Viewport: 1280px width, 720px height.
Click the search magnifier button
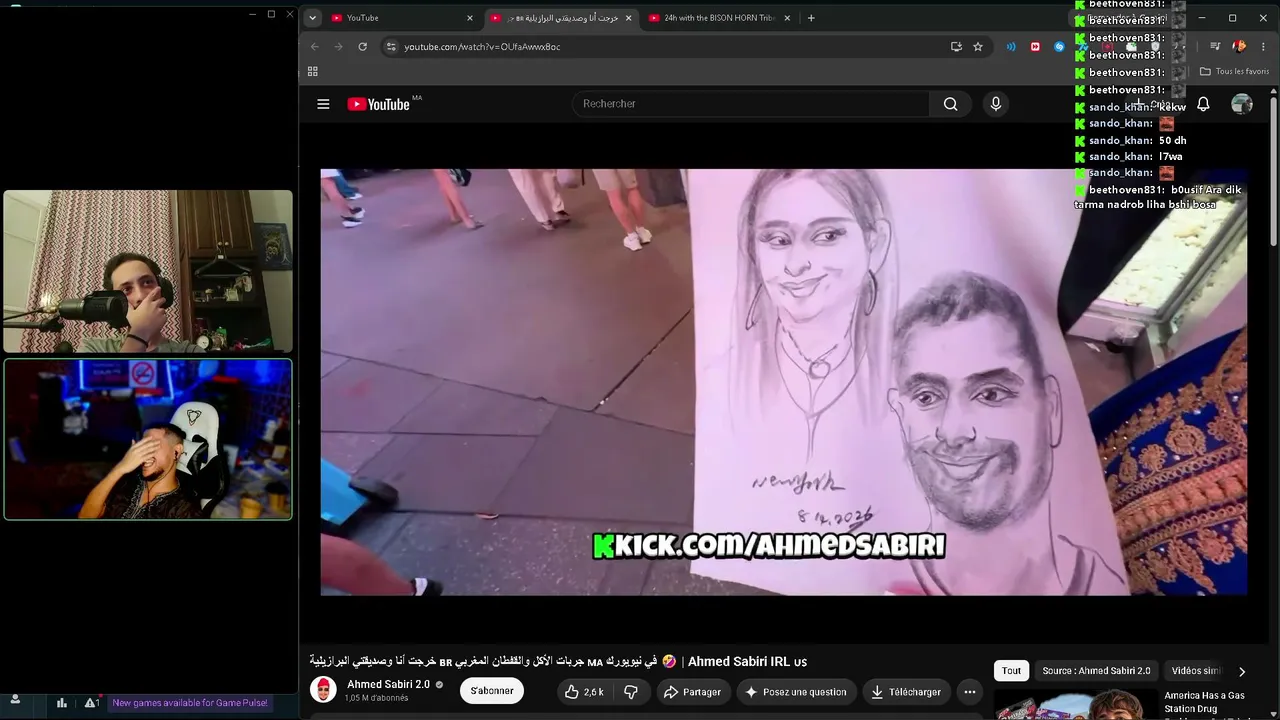[950, 104]
